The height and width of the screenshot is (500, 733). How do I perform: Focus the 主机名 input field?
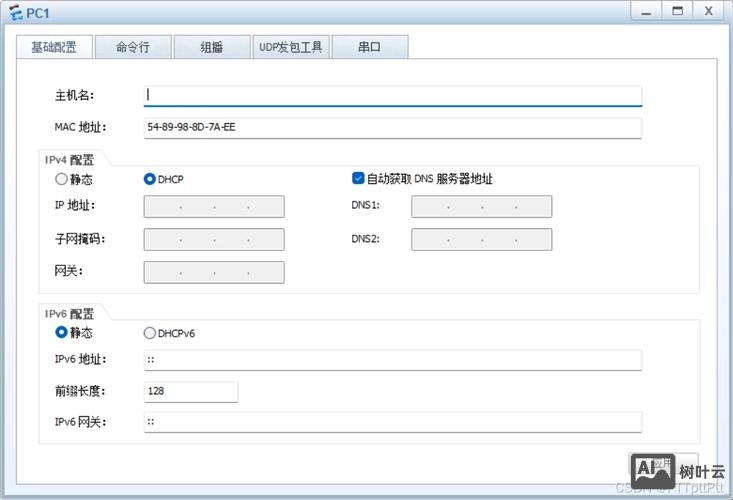click(393, 96)
